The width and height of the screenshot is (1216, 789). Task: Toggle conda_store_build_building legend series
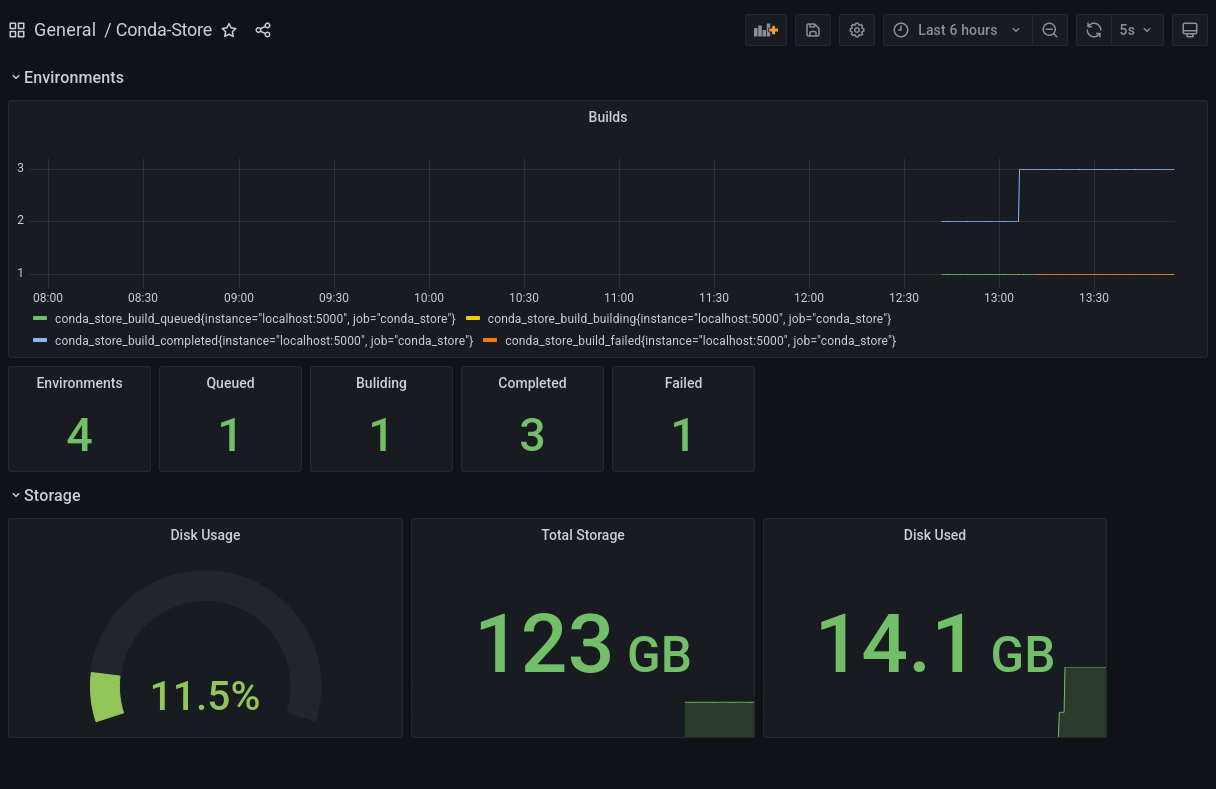688,318
